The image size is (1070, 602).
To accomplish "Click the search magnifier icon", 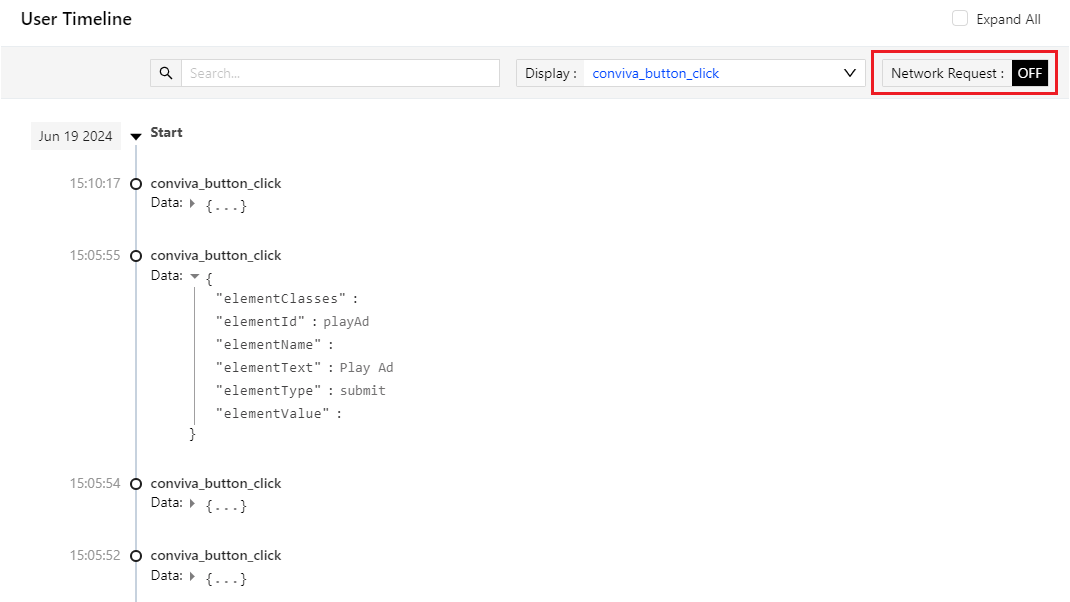I will 166,73.
